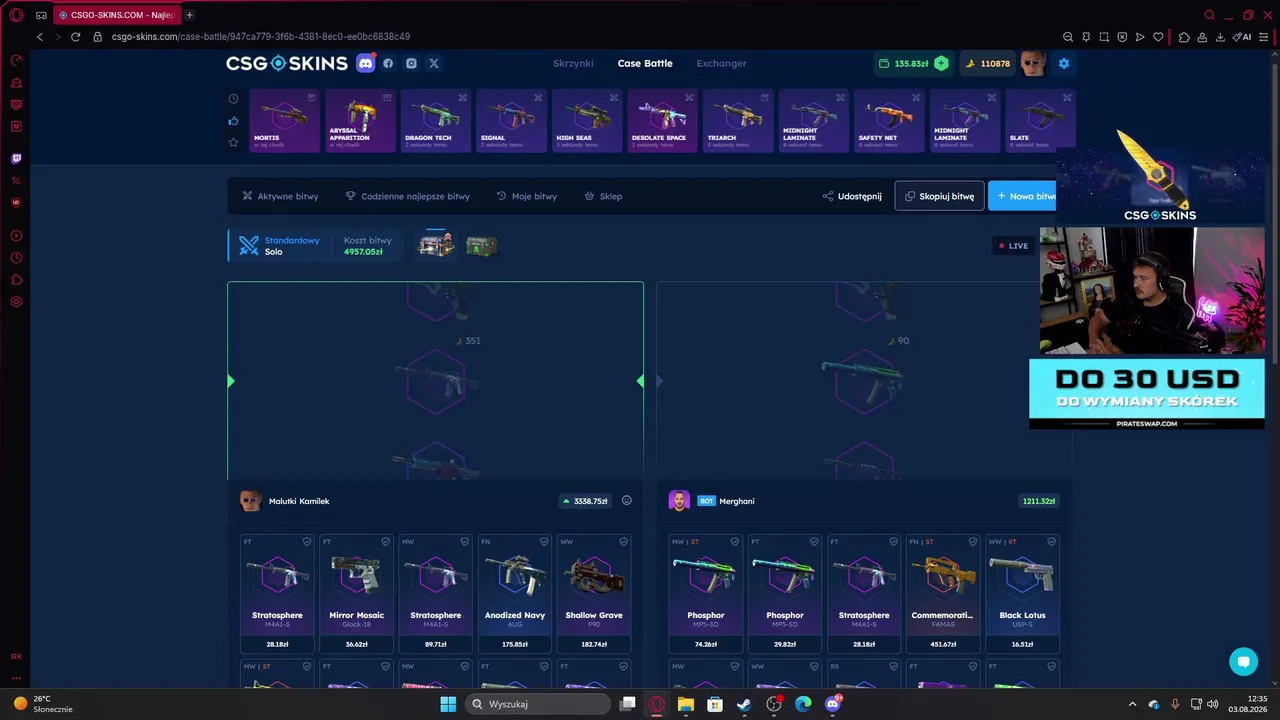Show best drops with the thumbs-up icon
This screenshot has width=1280, height=720.
click(x=233, y=121)
